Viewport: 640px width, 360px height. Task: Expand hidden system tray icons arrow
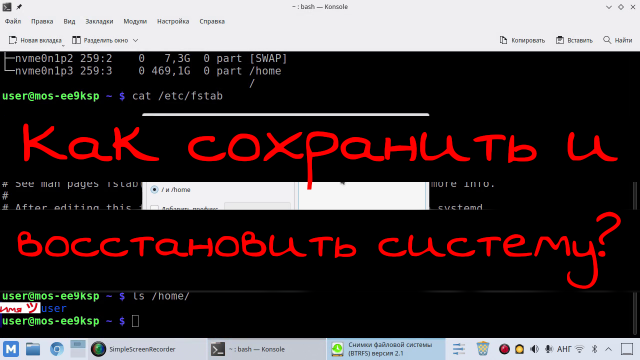609,349
